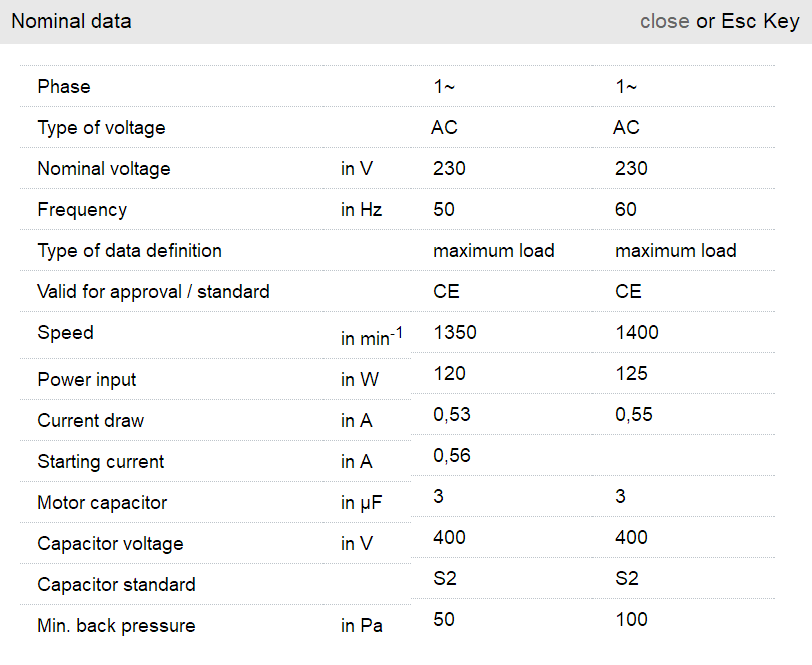Click the Capacitor standard row label
This screenshot has height=665, width=812.
point(116,585)
